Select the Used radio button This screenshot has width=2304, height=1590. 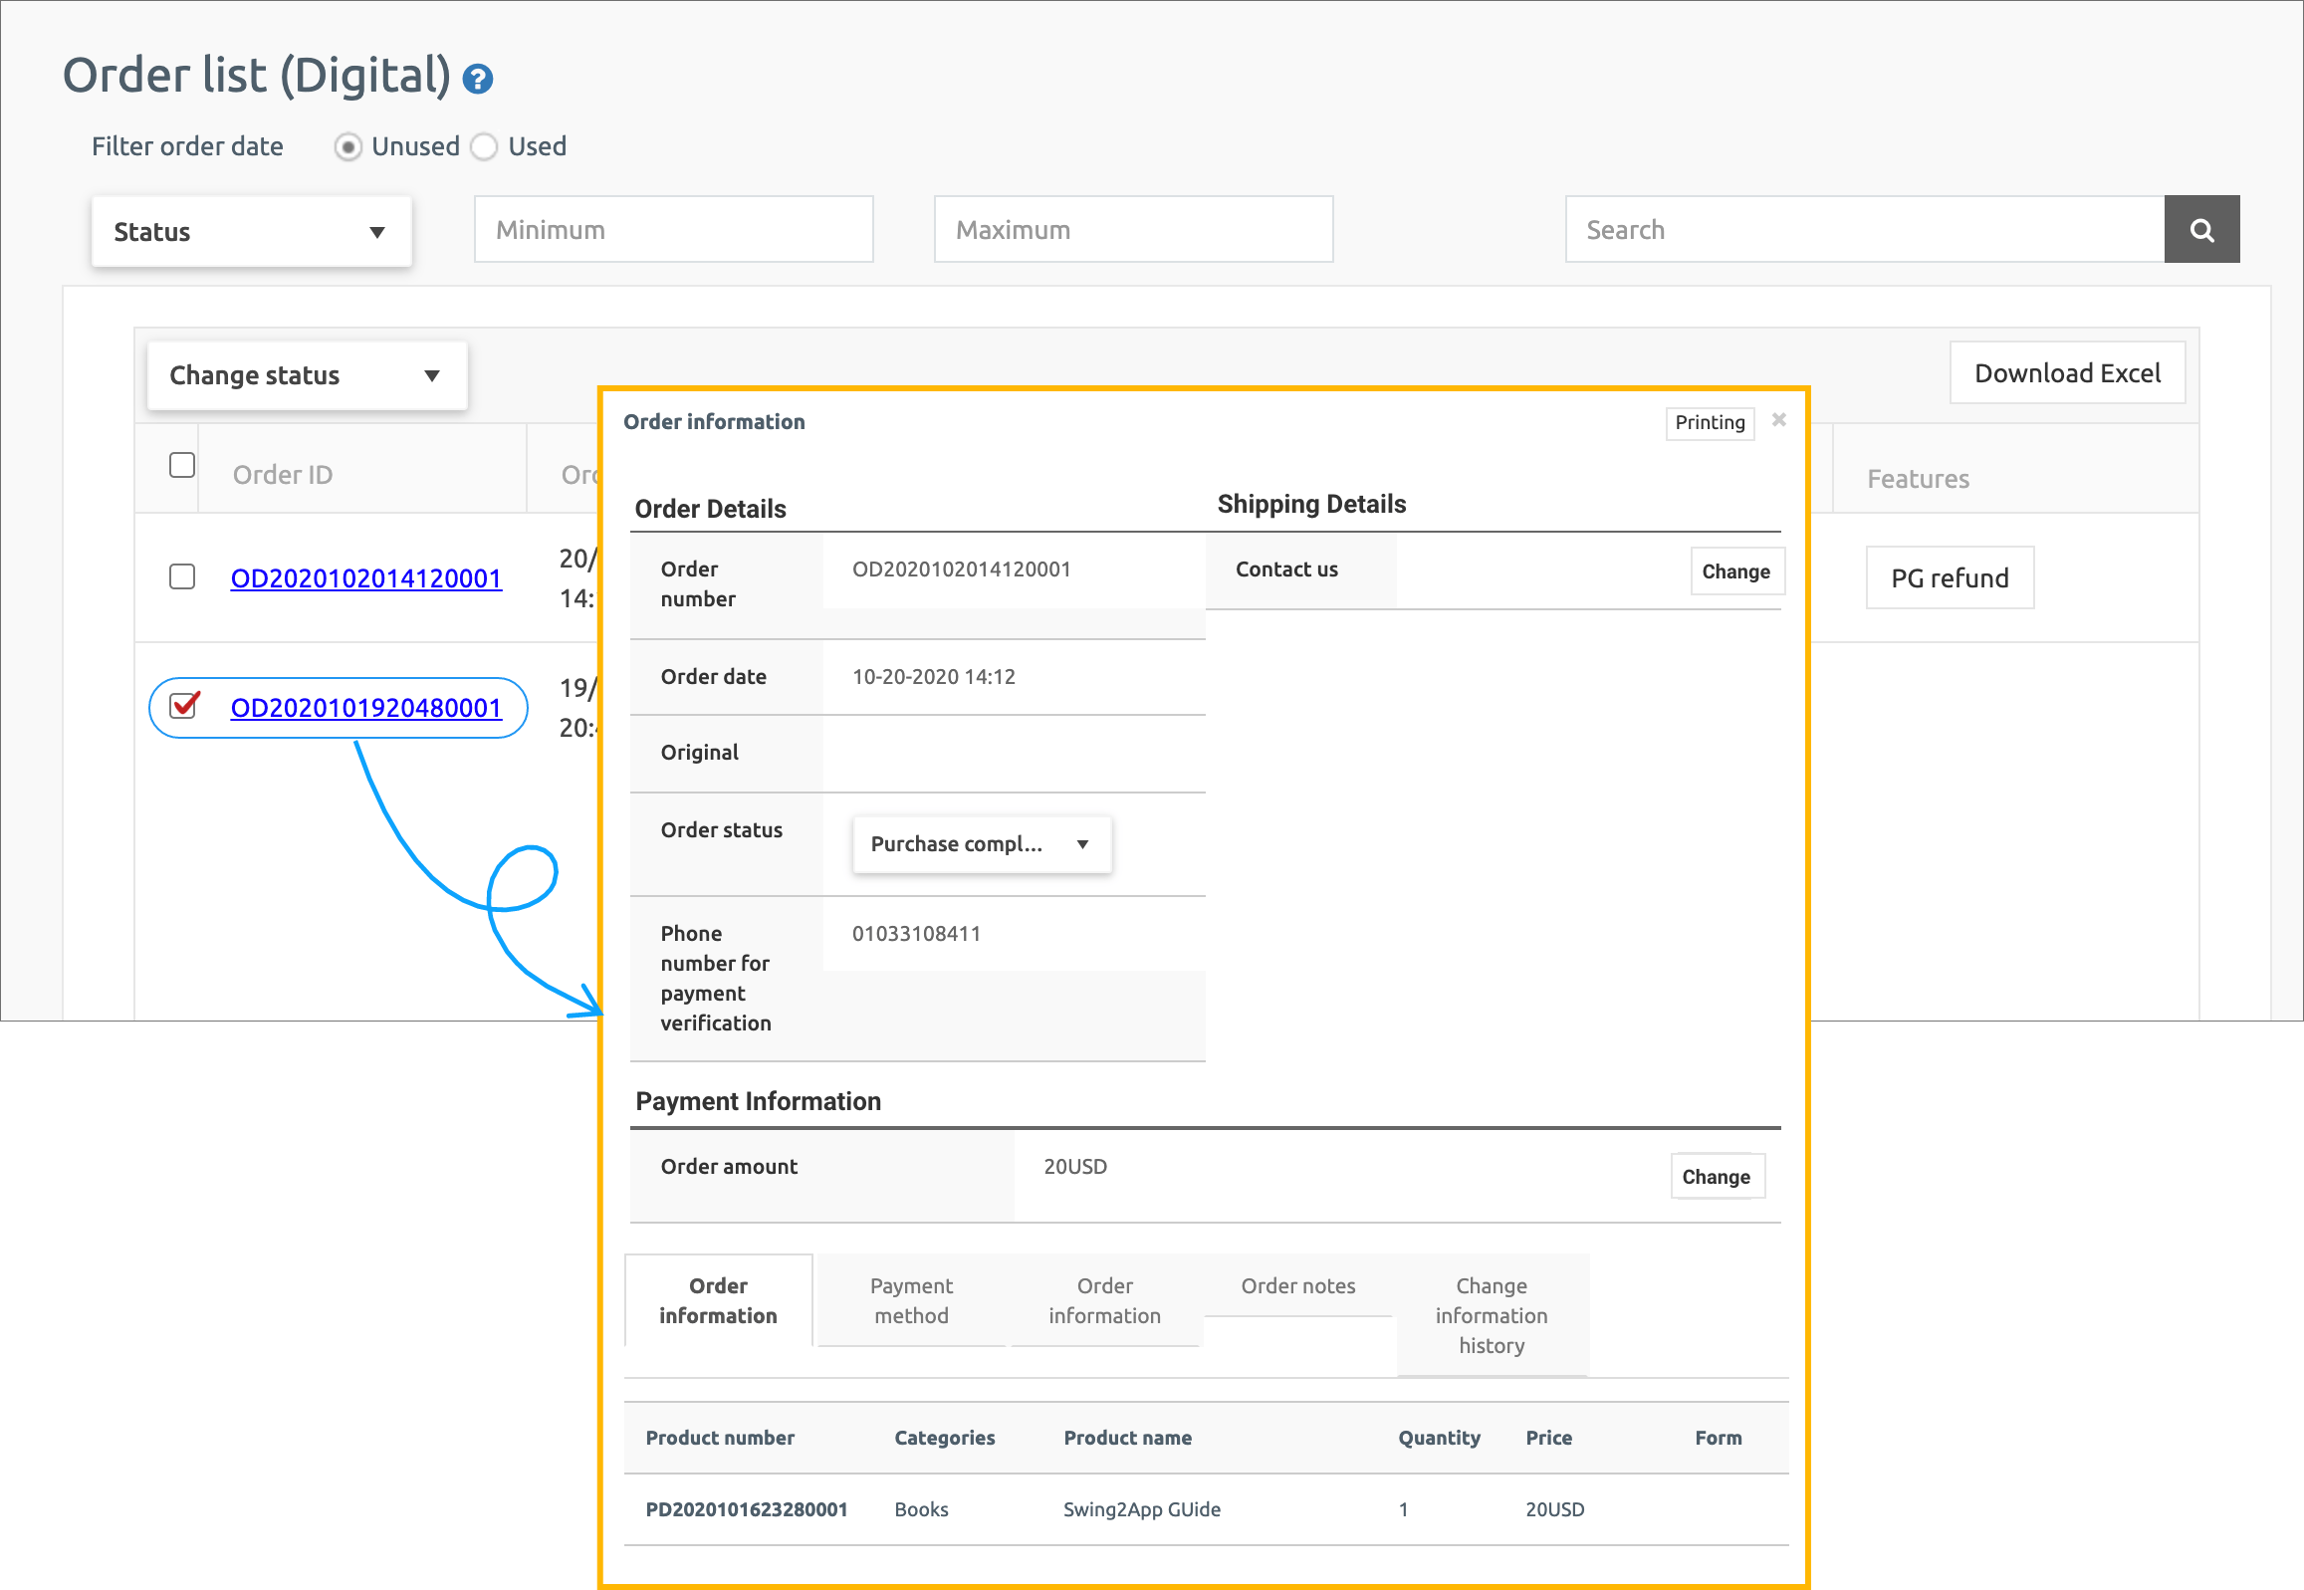485,147
